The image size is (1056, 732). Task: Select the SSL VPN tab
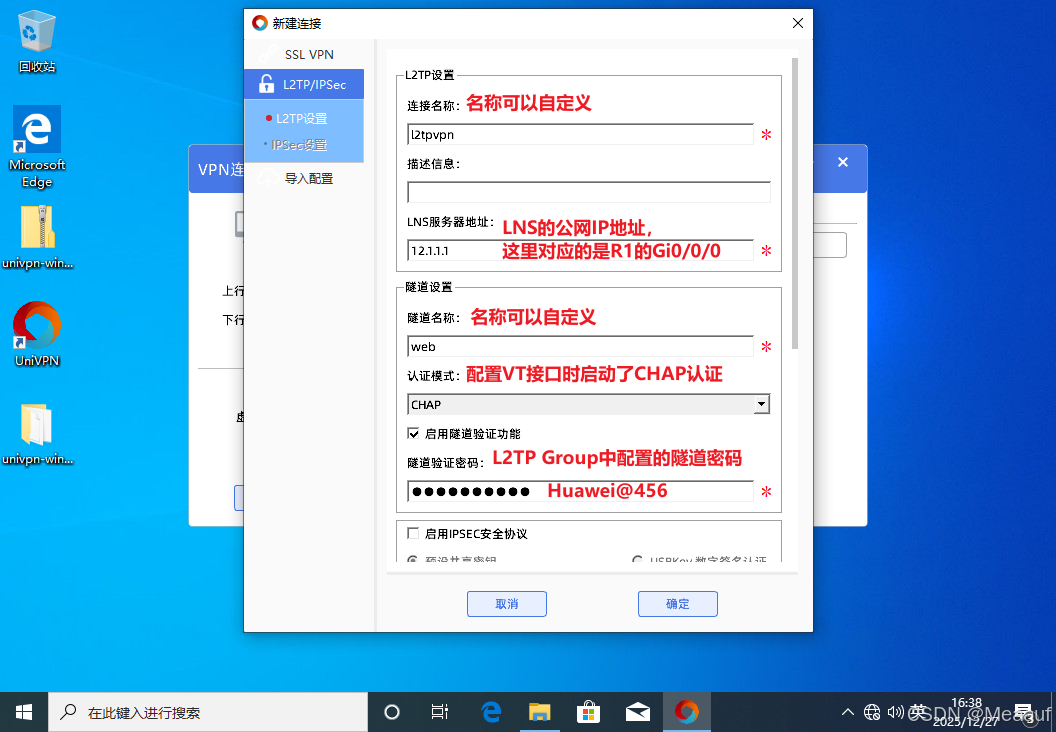click(x=304, y=54)
